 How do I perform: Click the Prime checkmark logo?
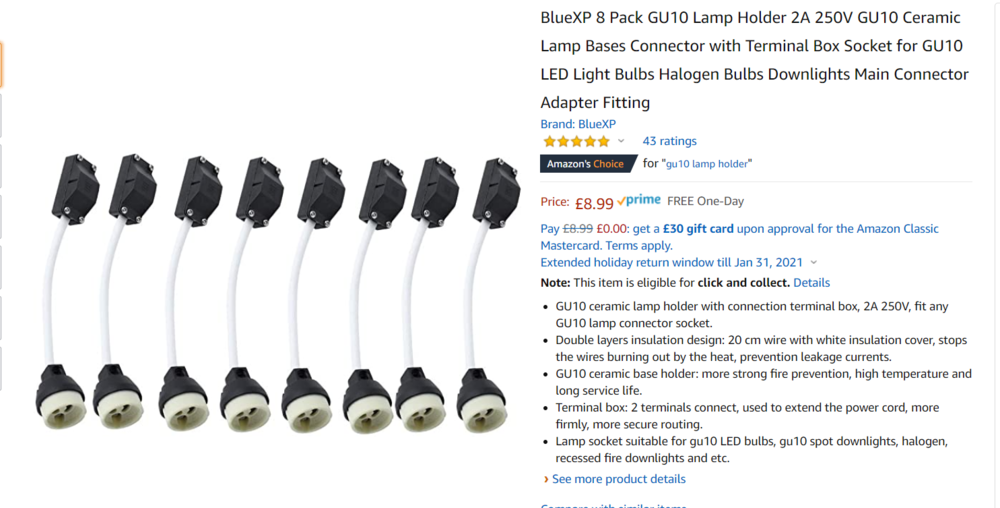coord(639,200)
